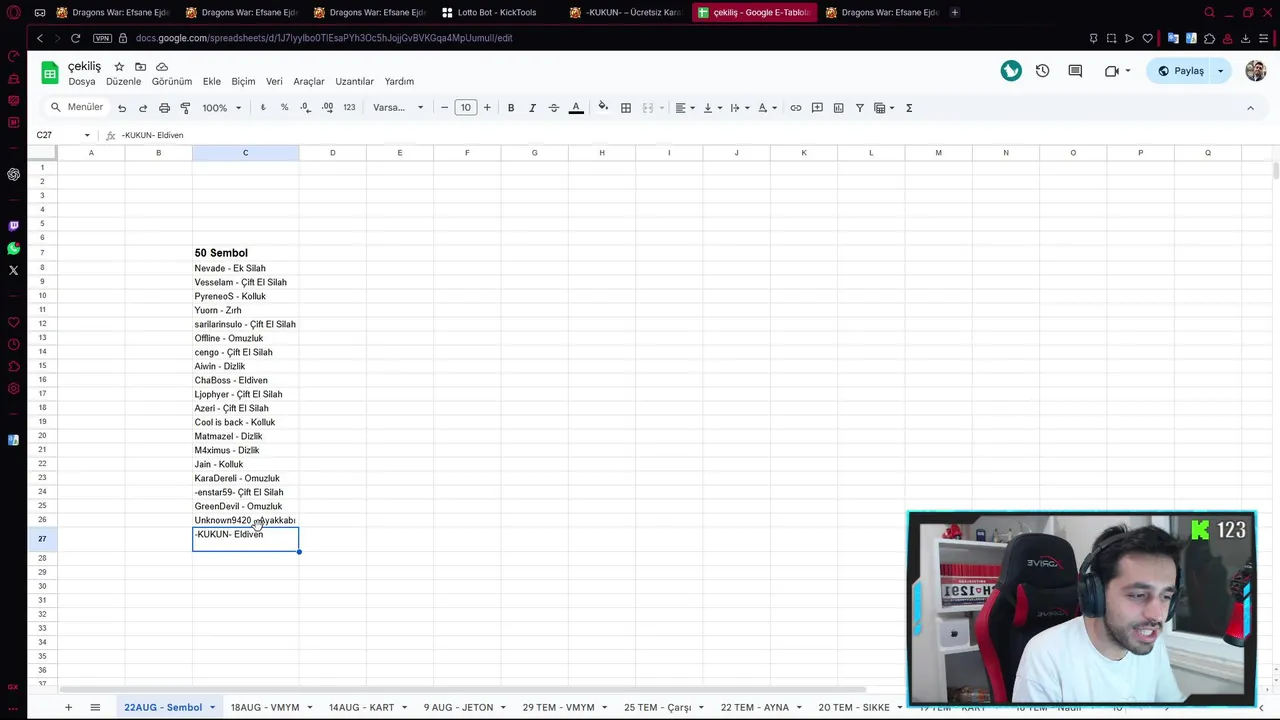
Task: Print the spreadsheet via printer icon
Action: [164, 108]
